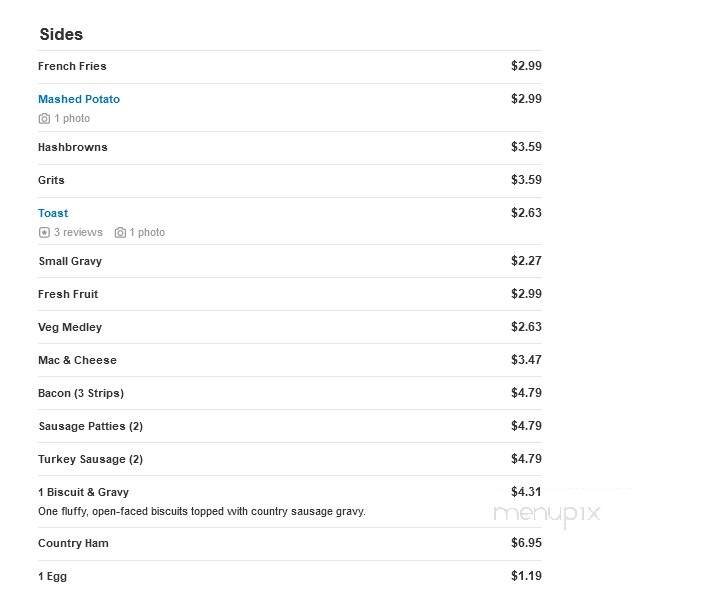Click the Bacon (3 Strips) item
This screenshot has width=726, height=596.
pos(81,393)
